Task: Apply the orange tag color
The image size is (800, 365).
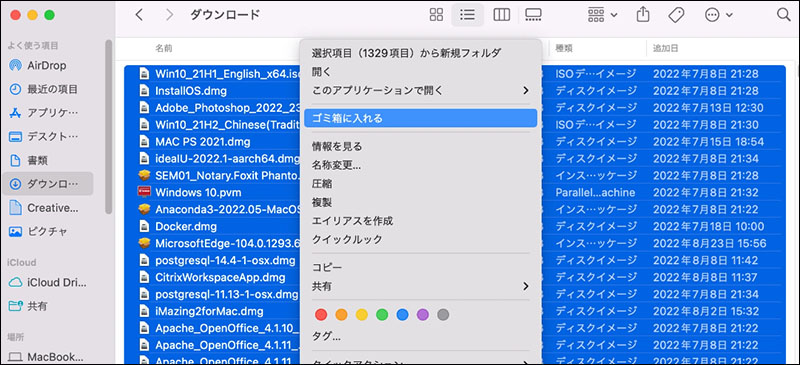Action: click(x=341, y=314)
